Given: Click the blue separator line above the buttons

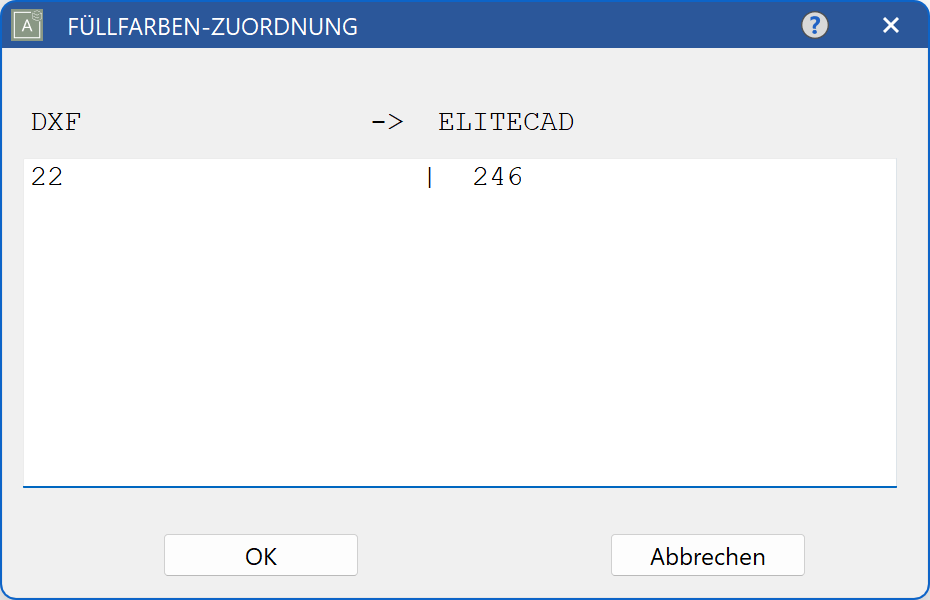Looking at the screenshot, I should coord(465,487).
